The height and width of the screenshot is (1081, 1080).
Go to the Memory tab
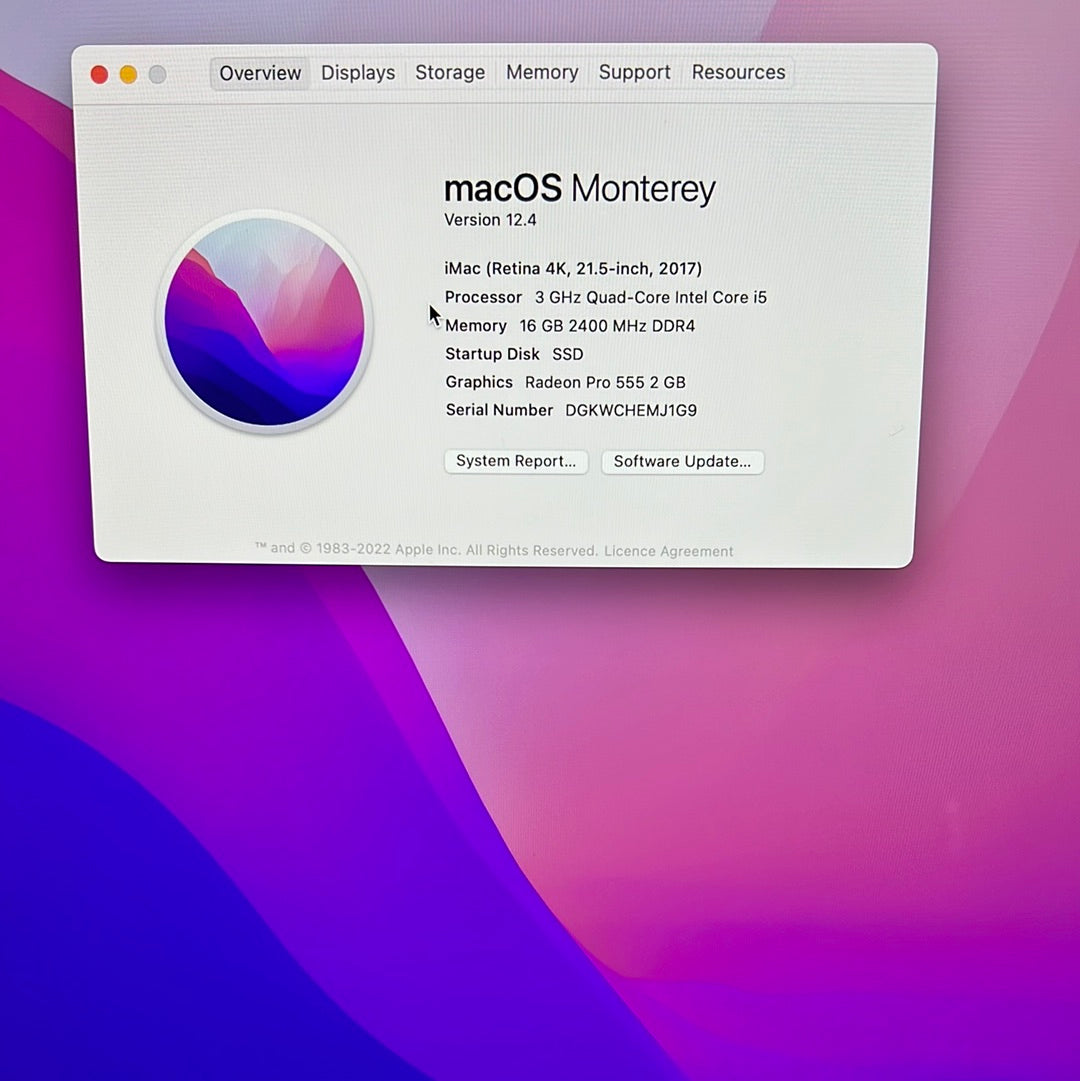click(x=542, y=73)
